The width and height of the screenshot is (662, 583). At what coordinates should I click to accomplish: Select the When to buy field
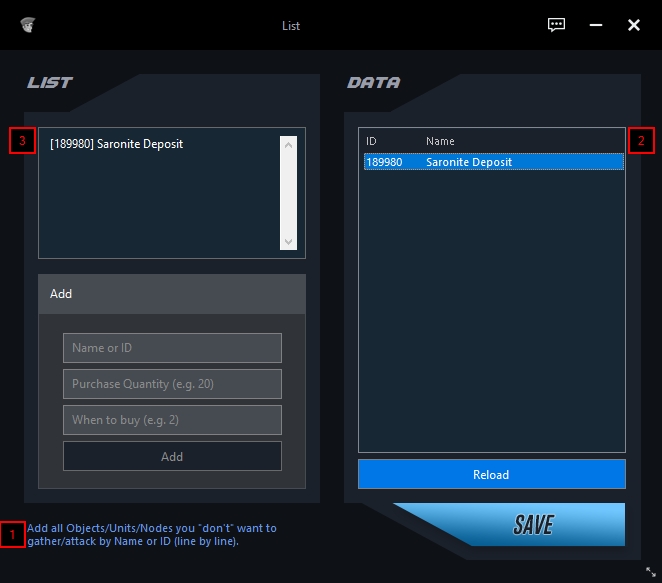(x=172, y=420)
